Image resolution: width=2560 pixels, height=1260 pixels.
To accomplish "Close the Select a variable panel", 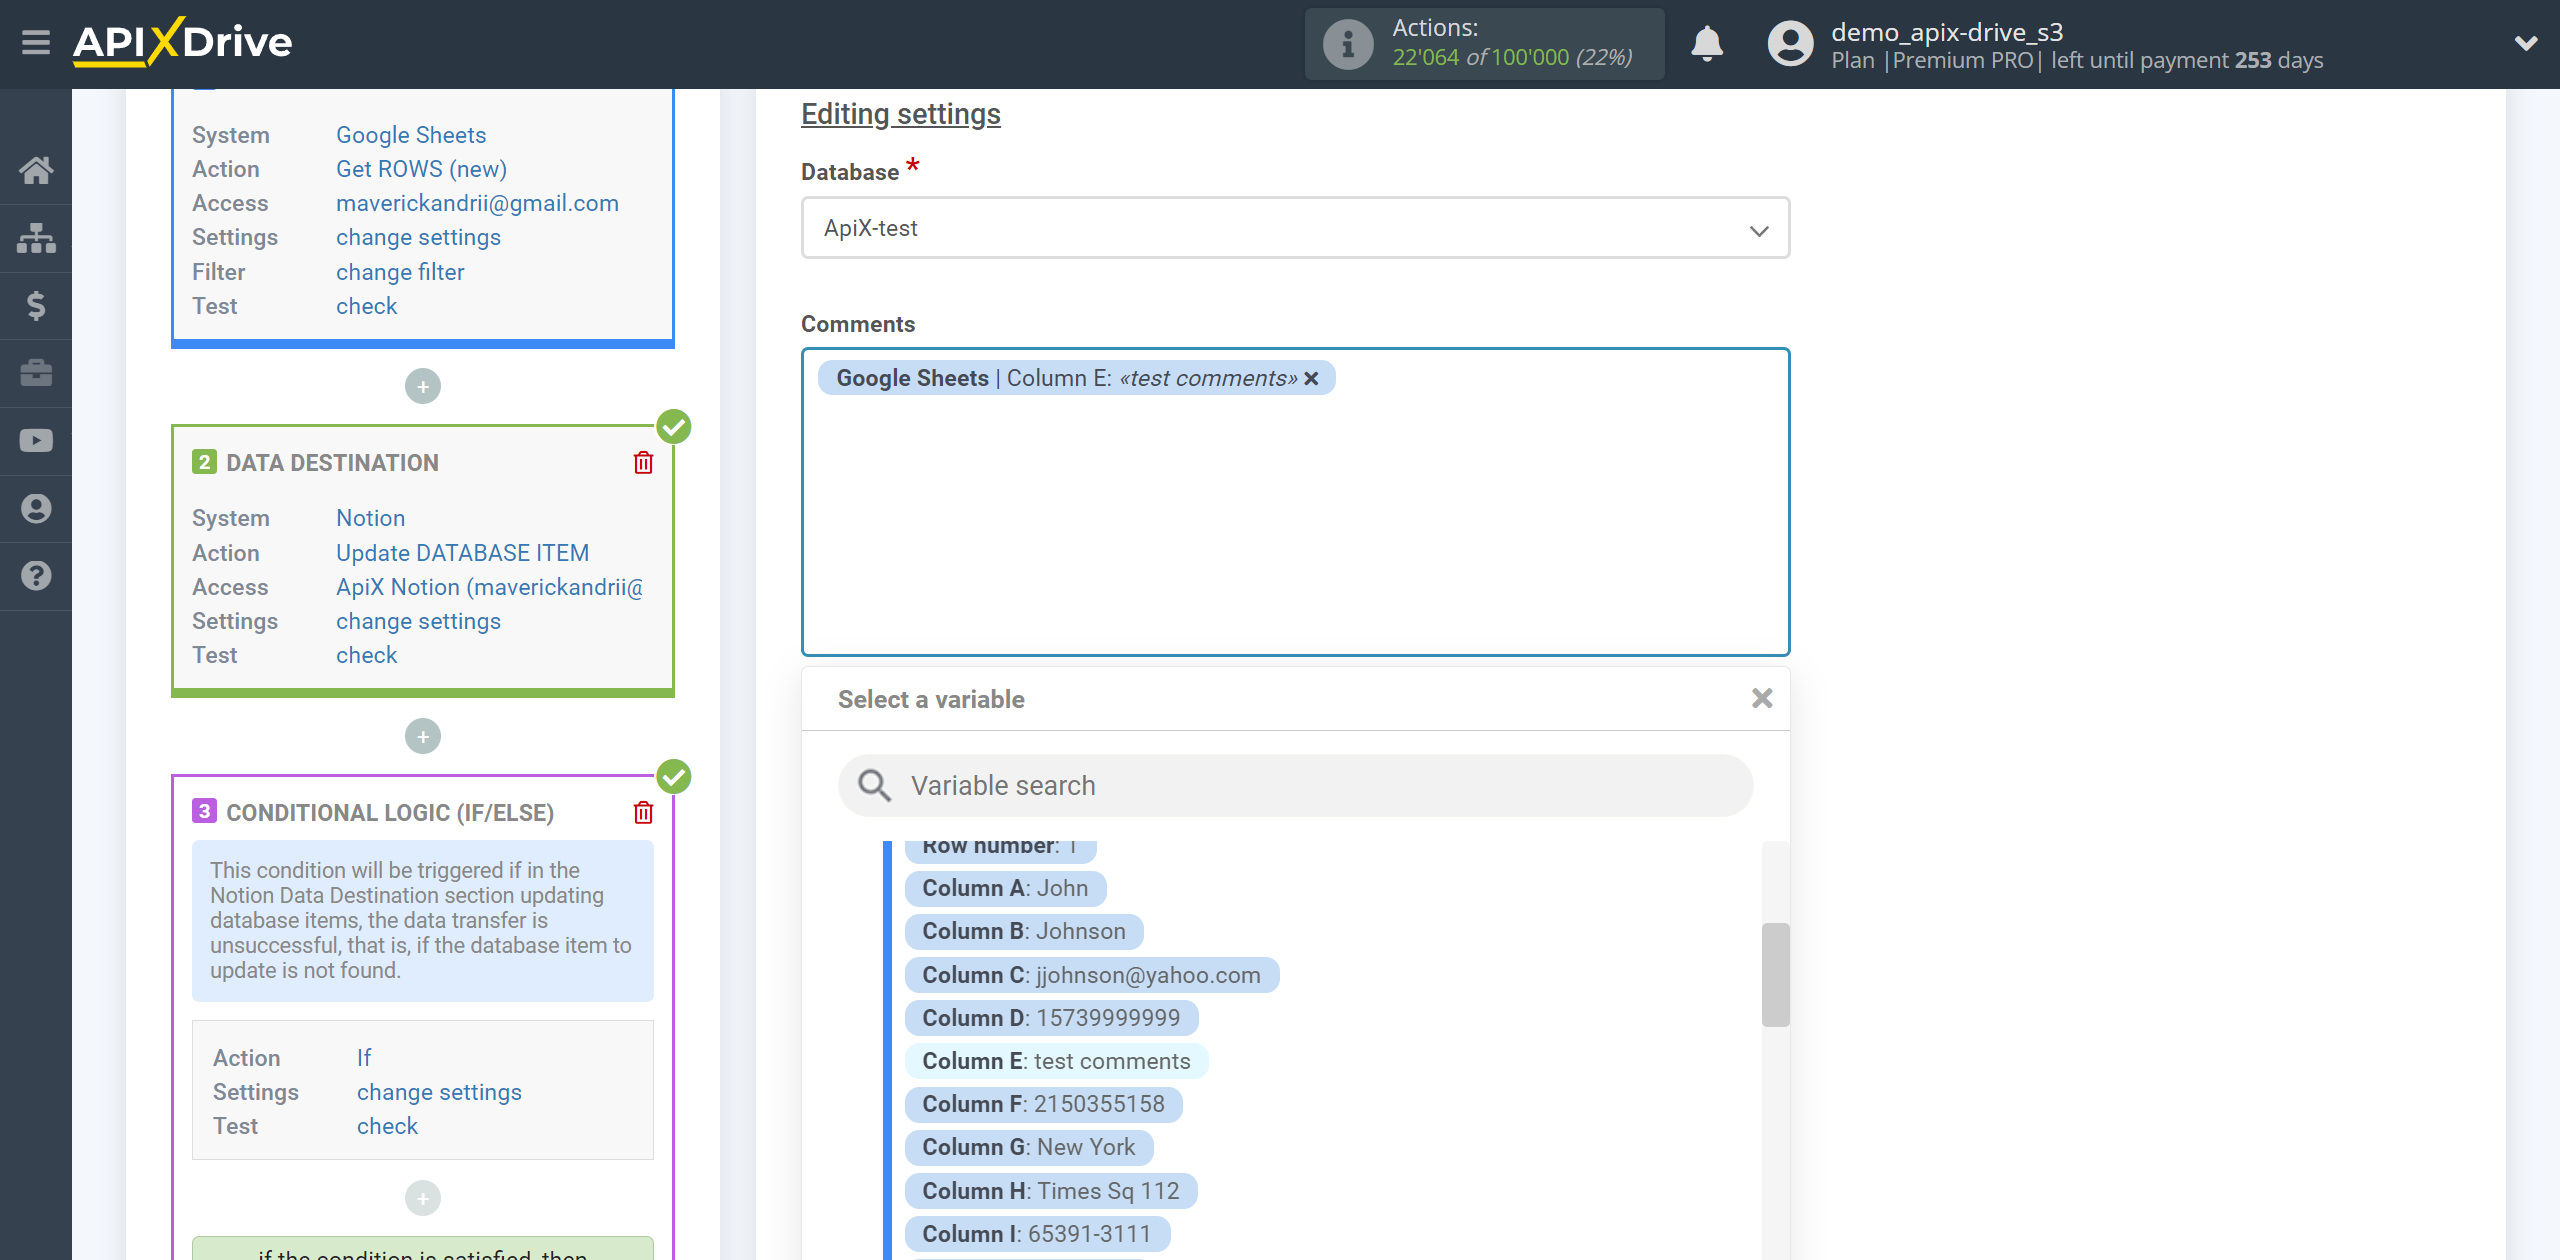I will [x=1762, y=698].
